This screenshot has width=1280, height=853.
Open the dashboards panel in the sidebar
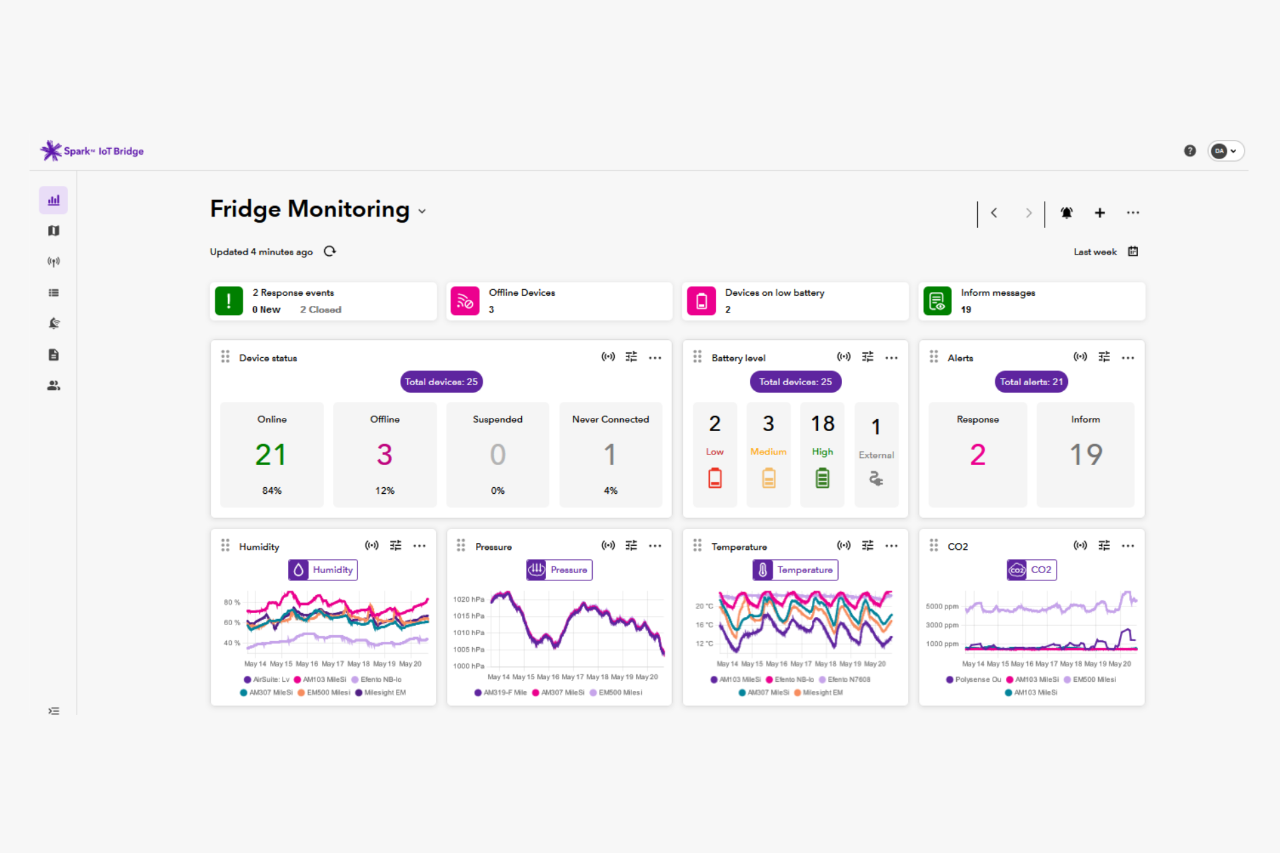pyautogui.click(x=53, y=200)
